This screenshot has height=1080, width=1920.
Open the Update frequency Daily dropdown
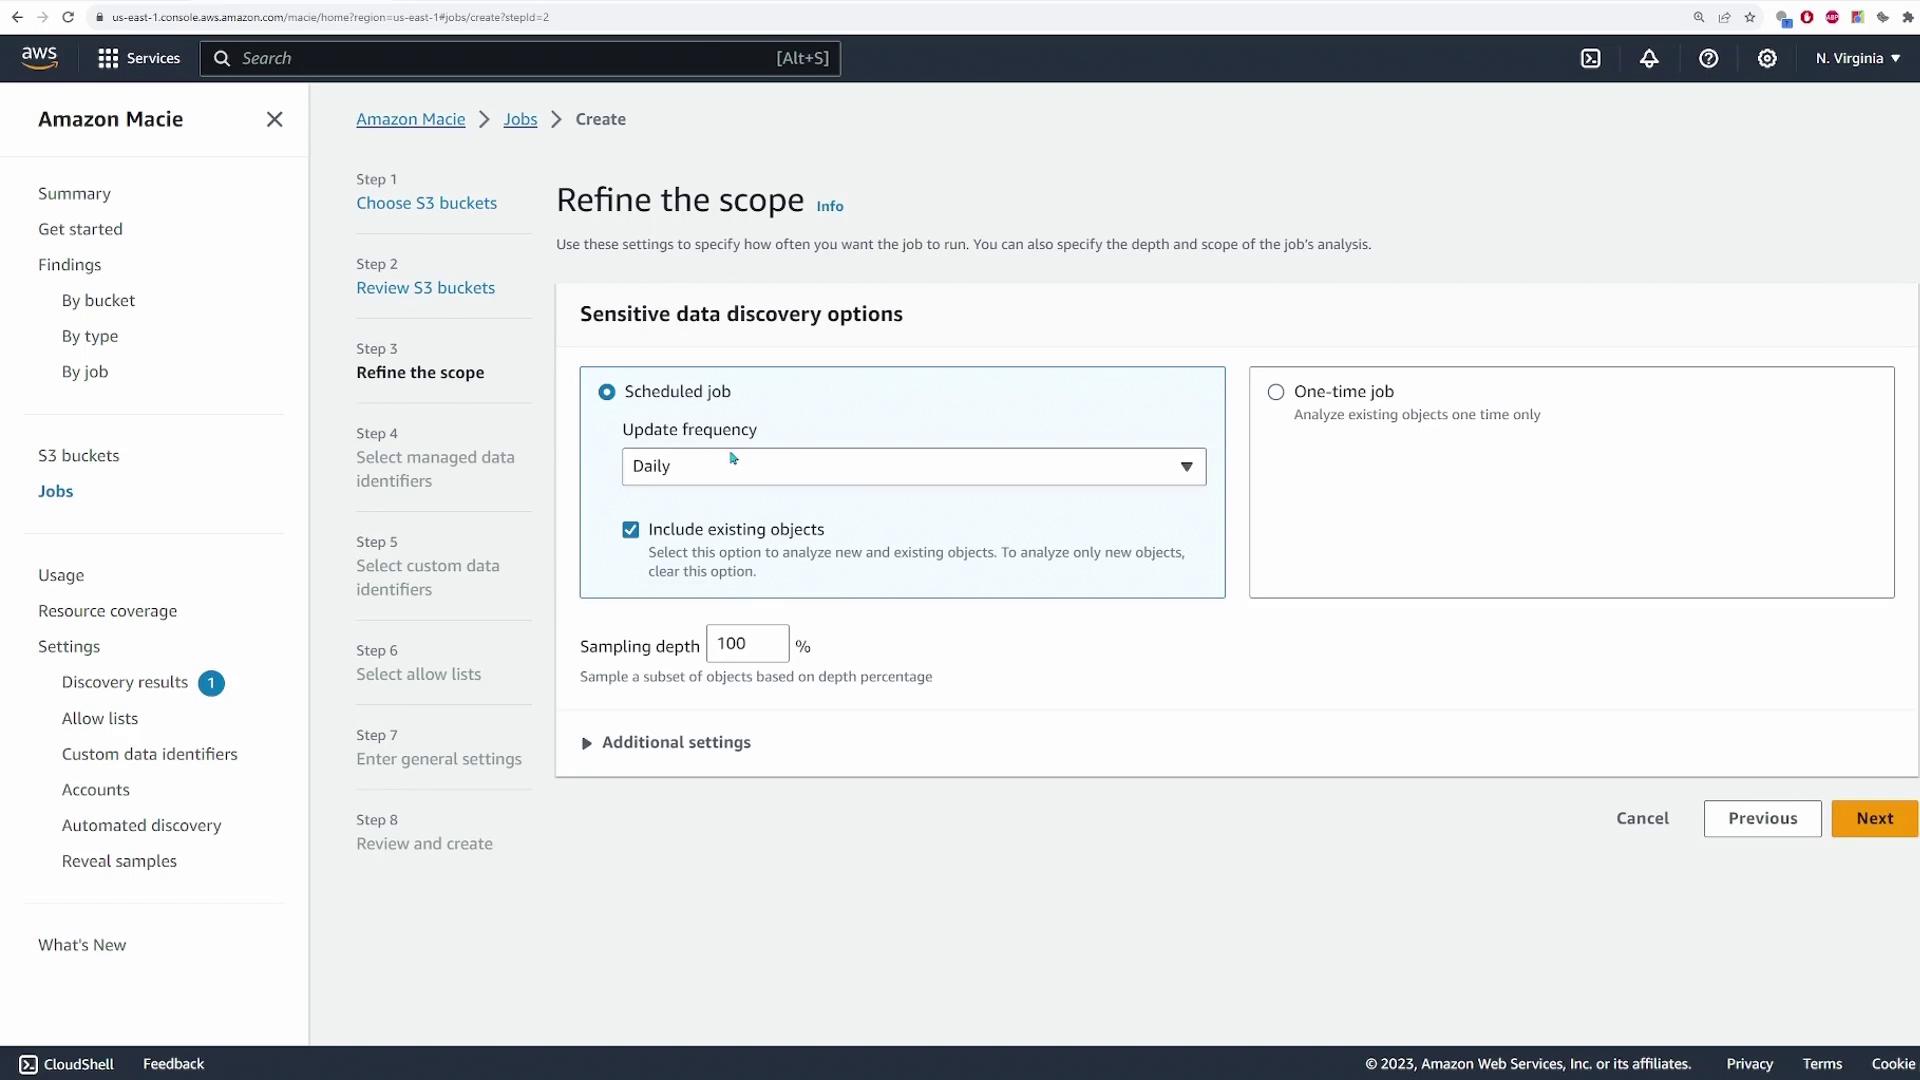pos(913,467)
